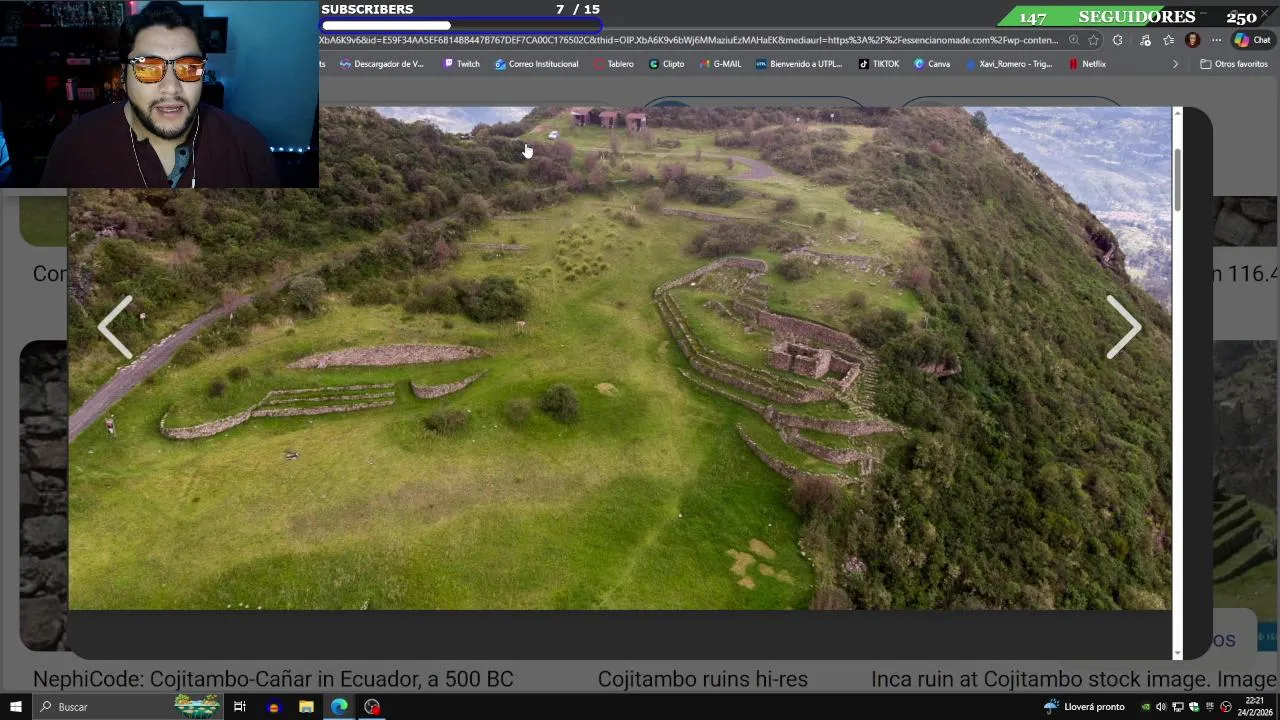Open the TIKTOK bookmark
This screenshot has height=720, width=1280.
[879, 64]
